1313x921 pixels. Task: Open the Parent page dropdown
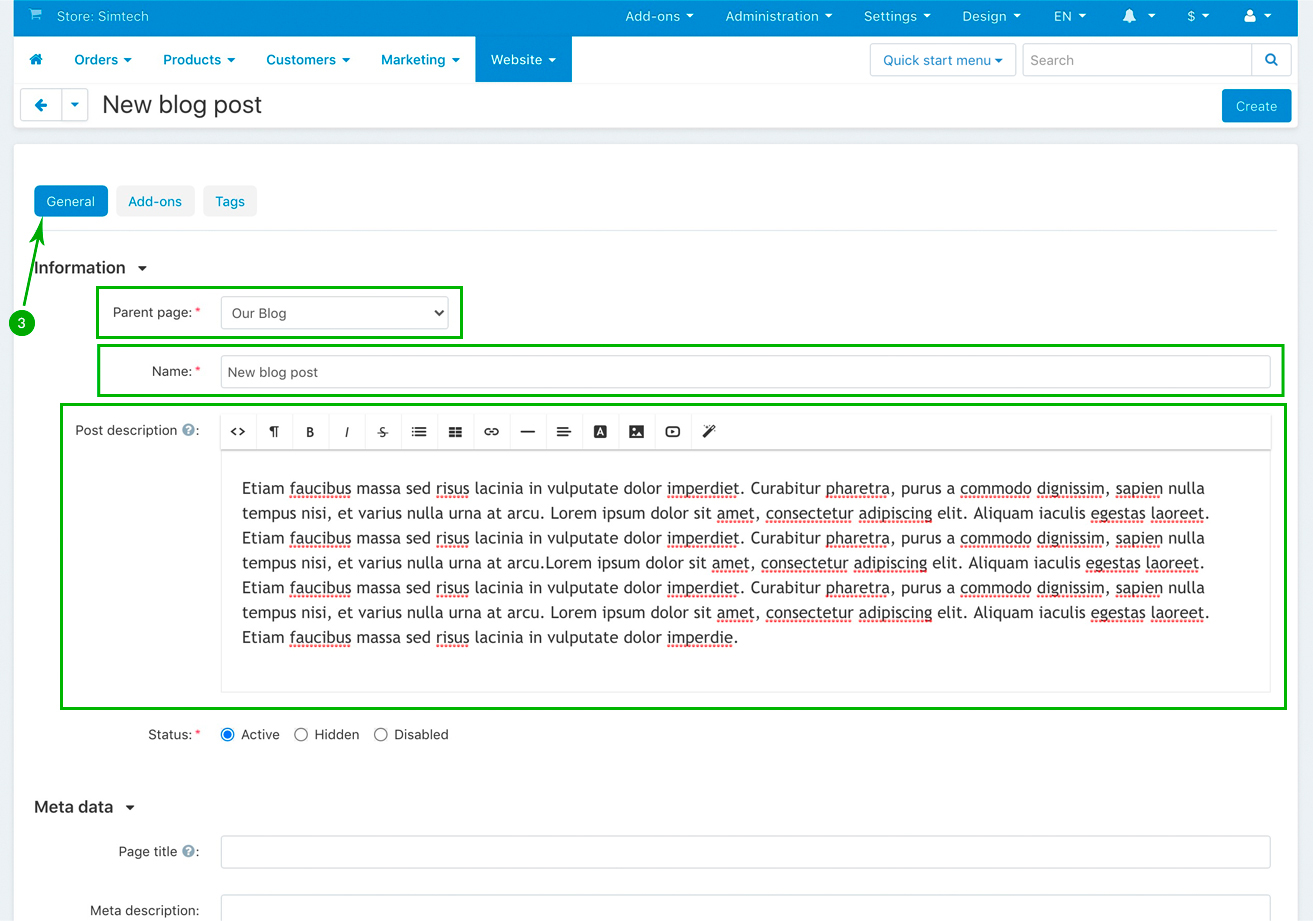[334, 313]
